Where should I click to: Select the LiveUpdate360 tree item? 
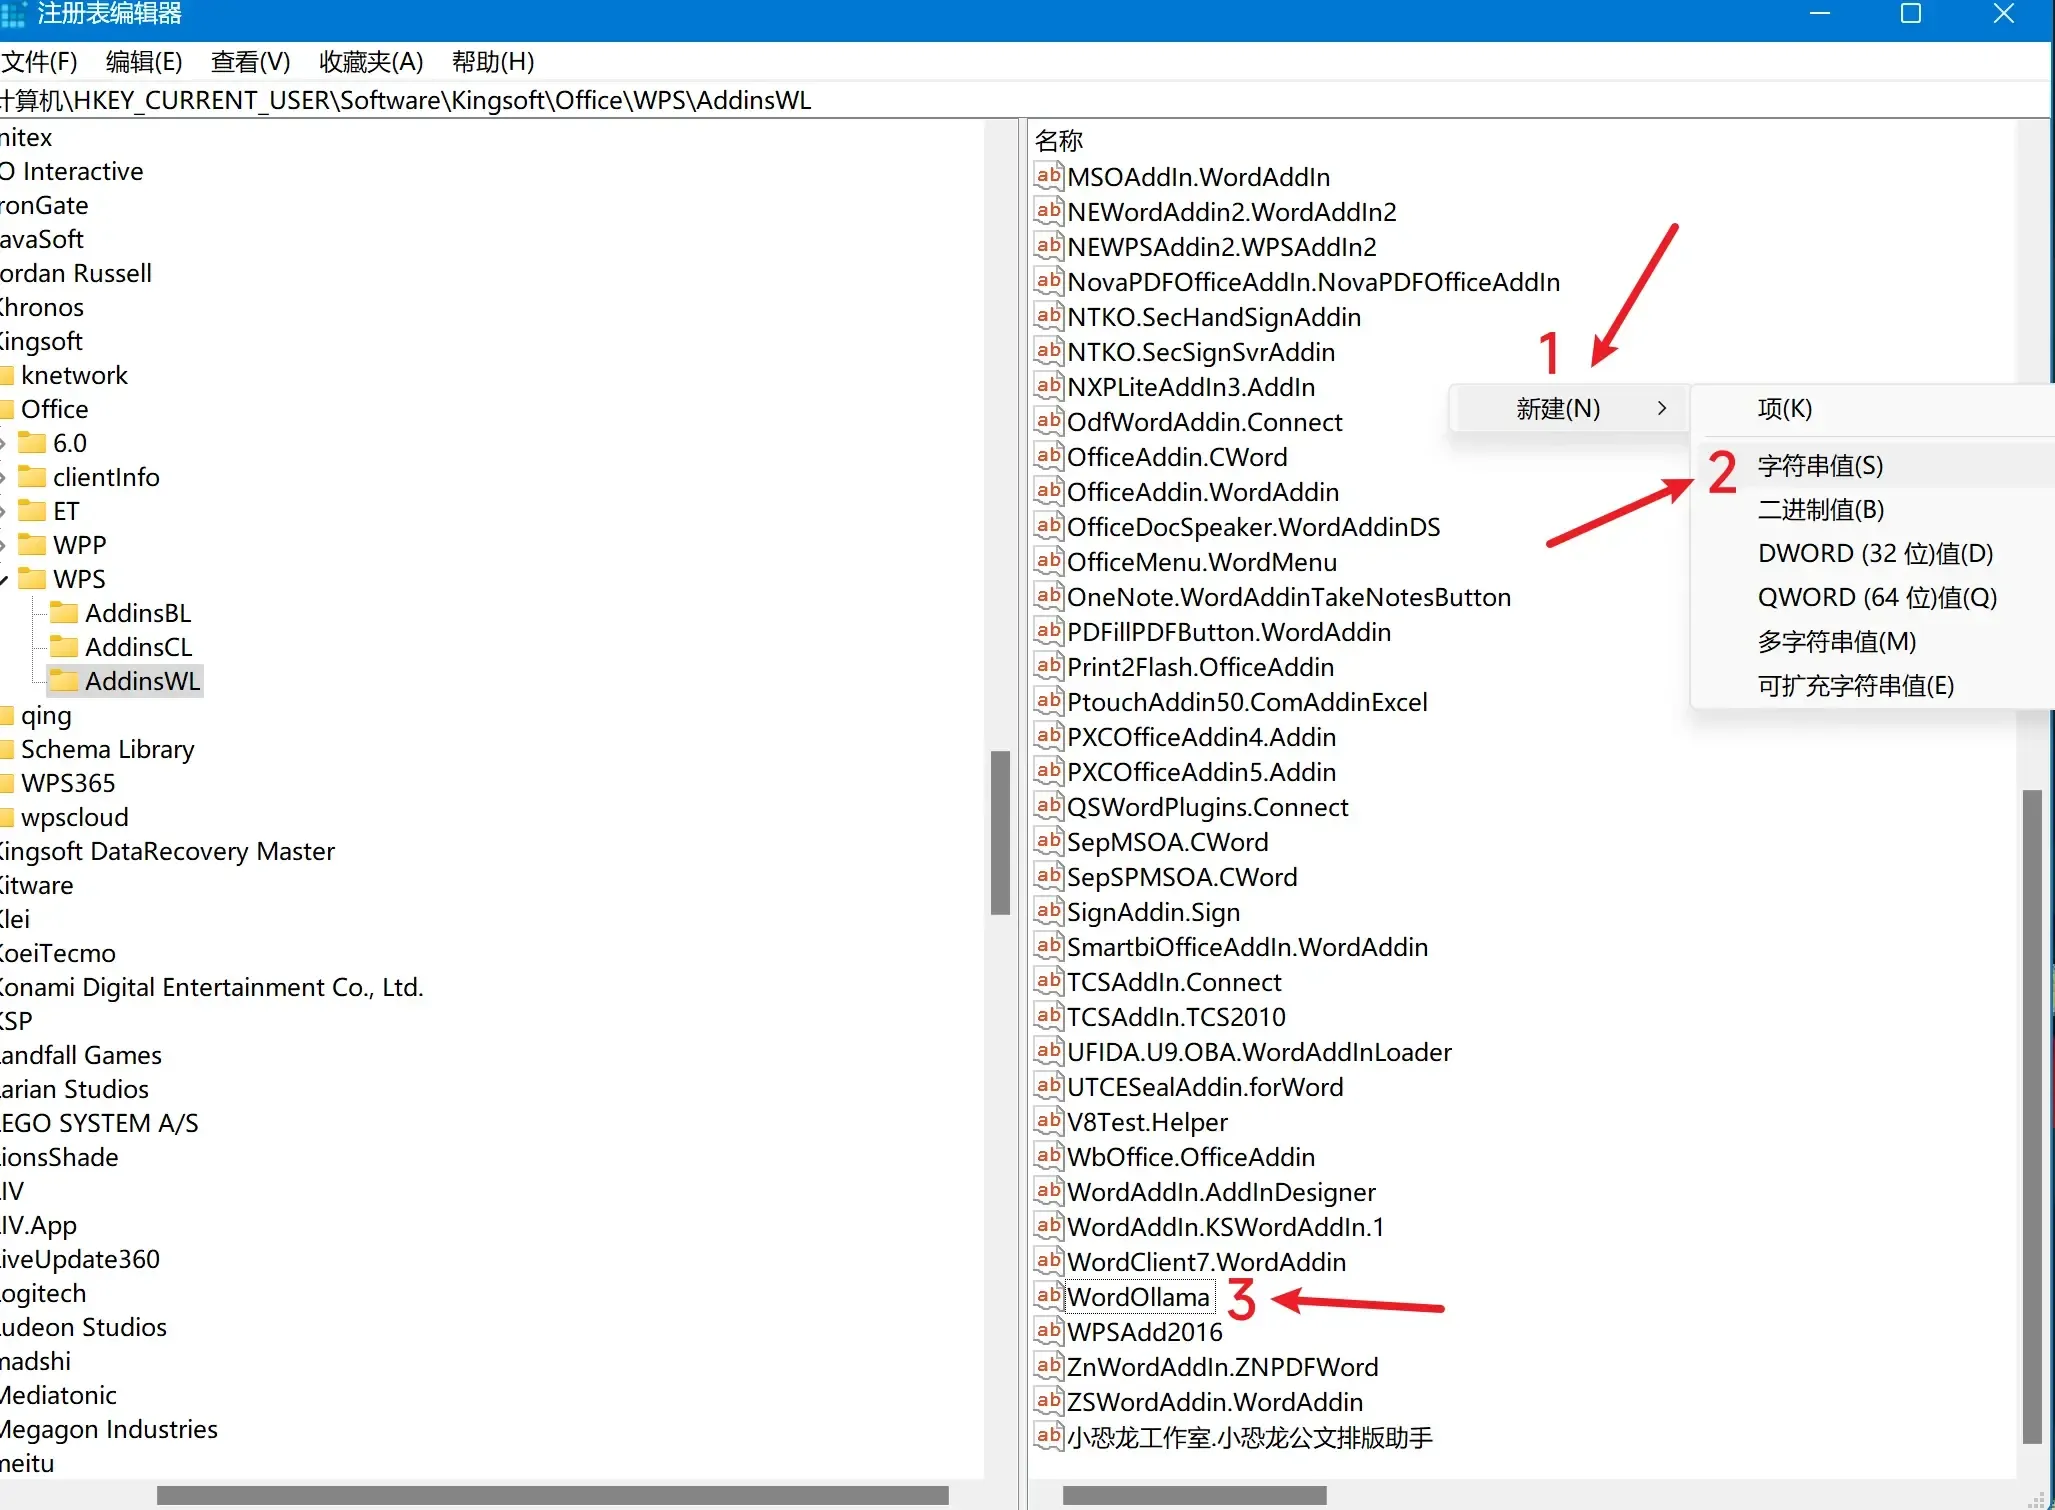(x=80, y=1259)
